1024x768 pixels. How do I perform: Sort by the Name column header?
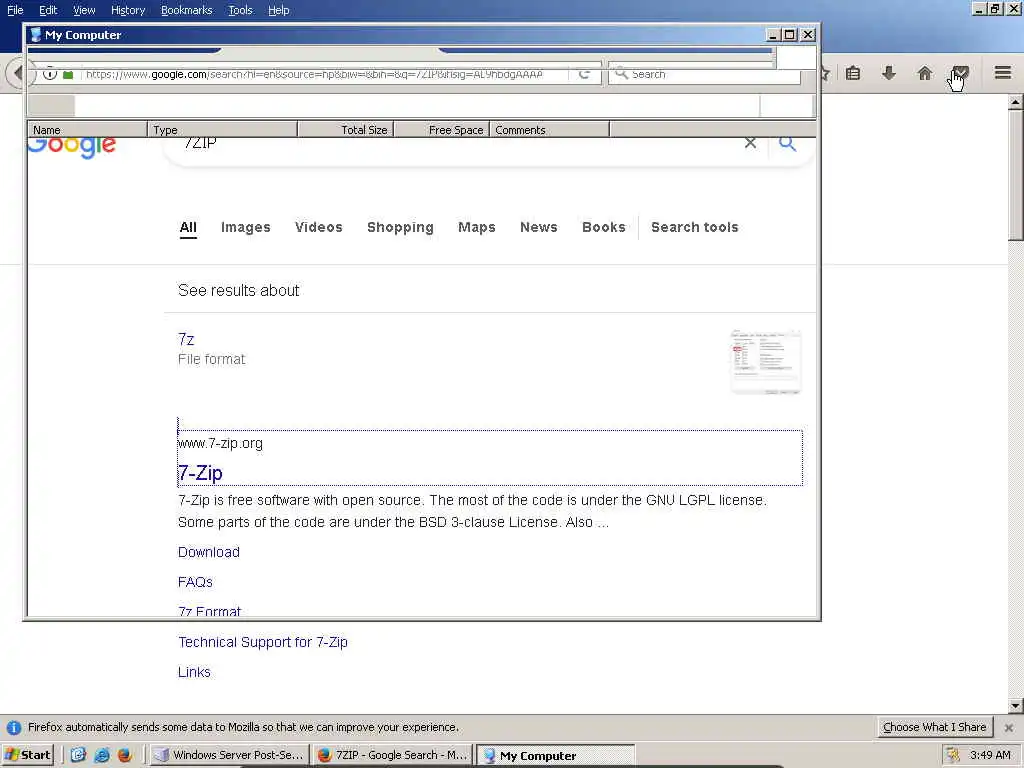pos(87,130)
